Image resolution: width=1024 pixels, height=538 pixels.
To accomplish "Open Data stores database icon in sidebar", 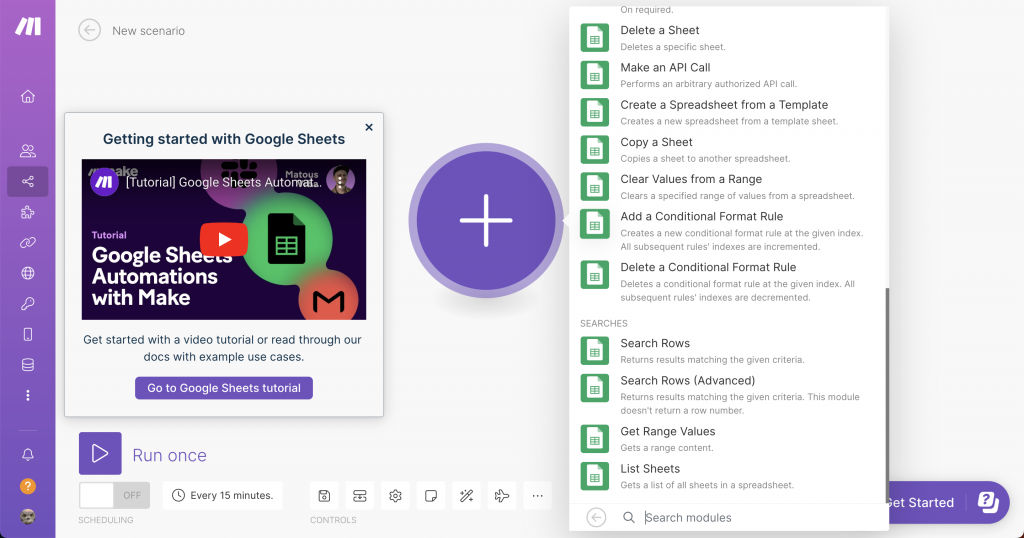I will (x=27, y=365).
